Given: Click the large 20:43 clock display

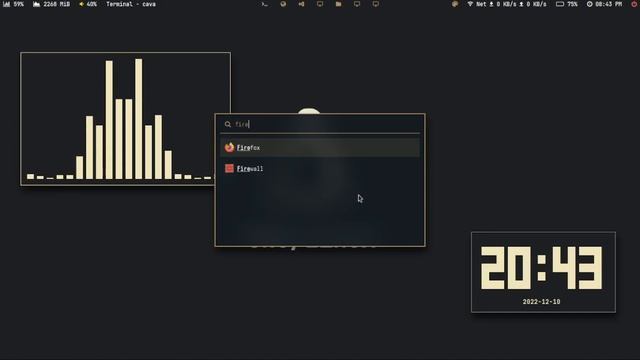Looking at the screenshot, I should (x=541, y=268).
